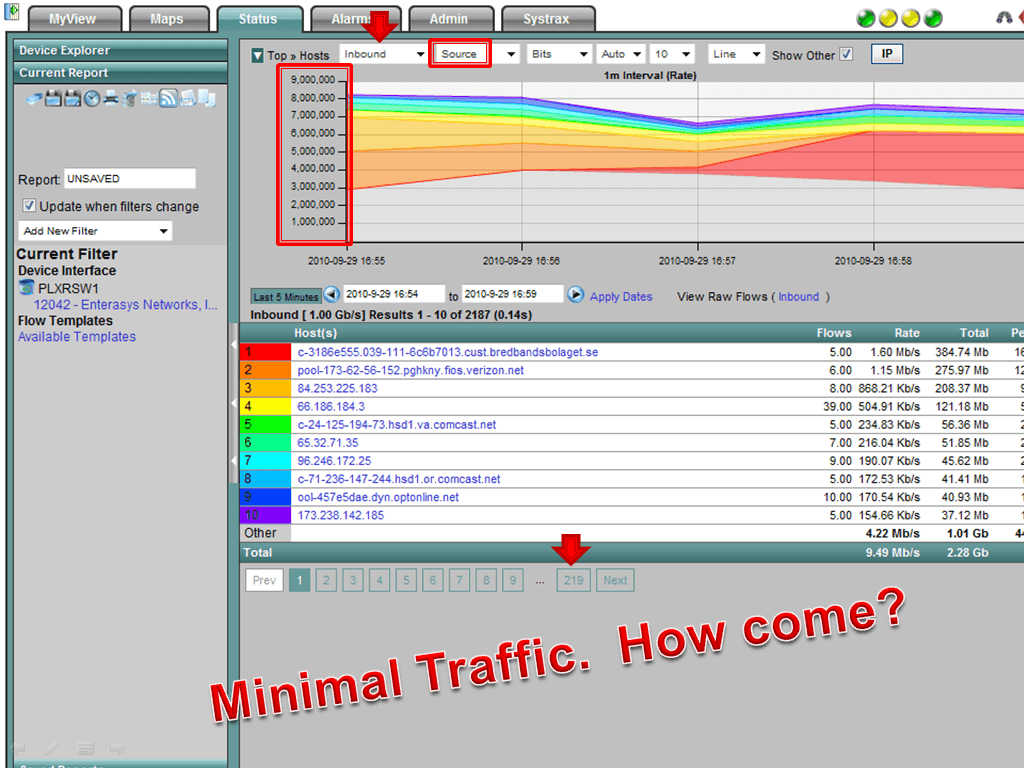Click the eraser clear-report icon
The height and width of the screenshot is (768, 1024).
coord(34,99)
